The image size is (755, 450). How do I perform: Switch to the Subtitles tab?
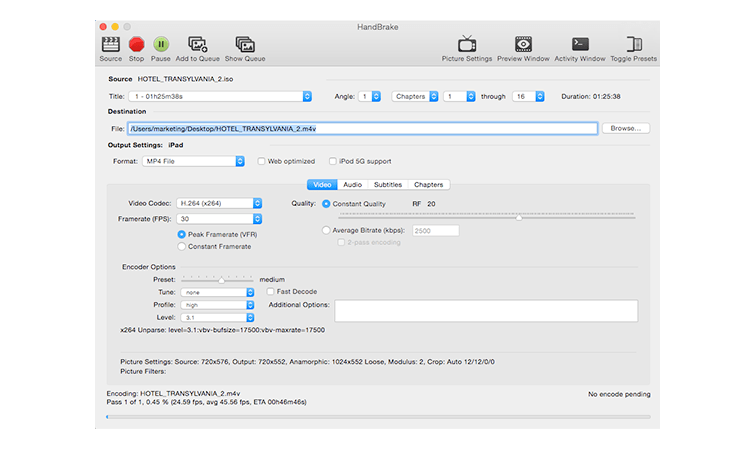pyautogui.click(x=388, y=185)
